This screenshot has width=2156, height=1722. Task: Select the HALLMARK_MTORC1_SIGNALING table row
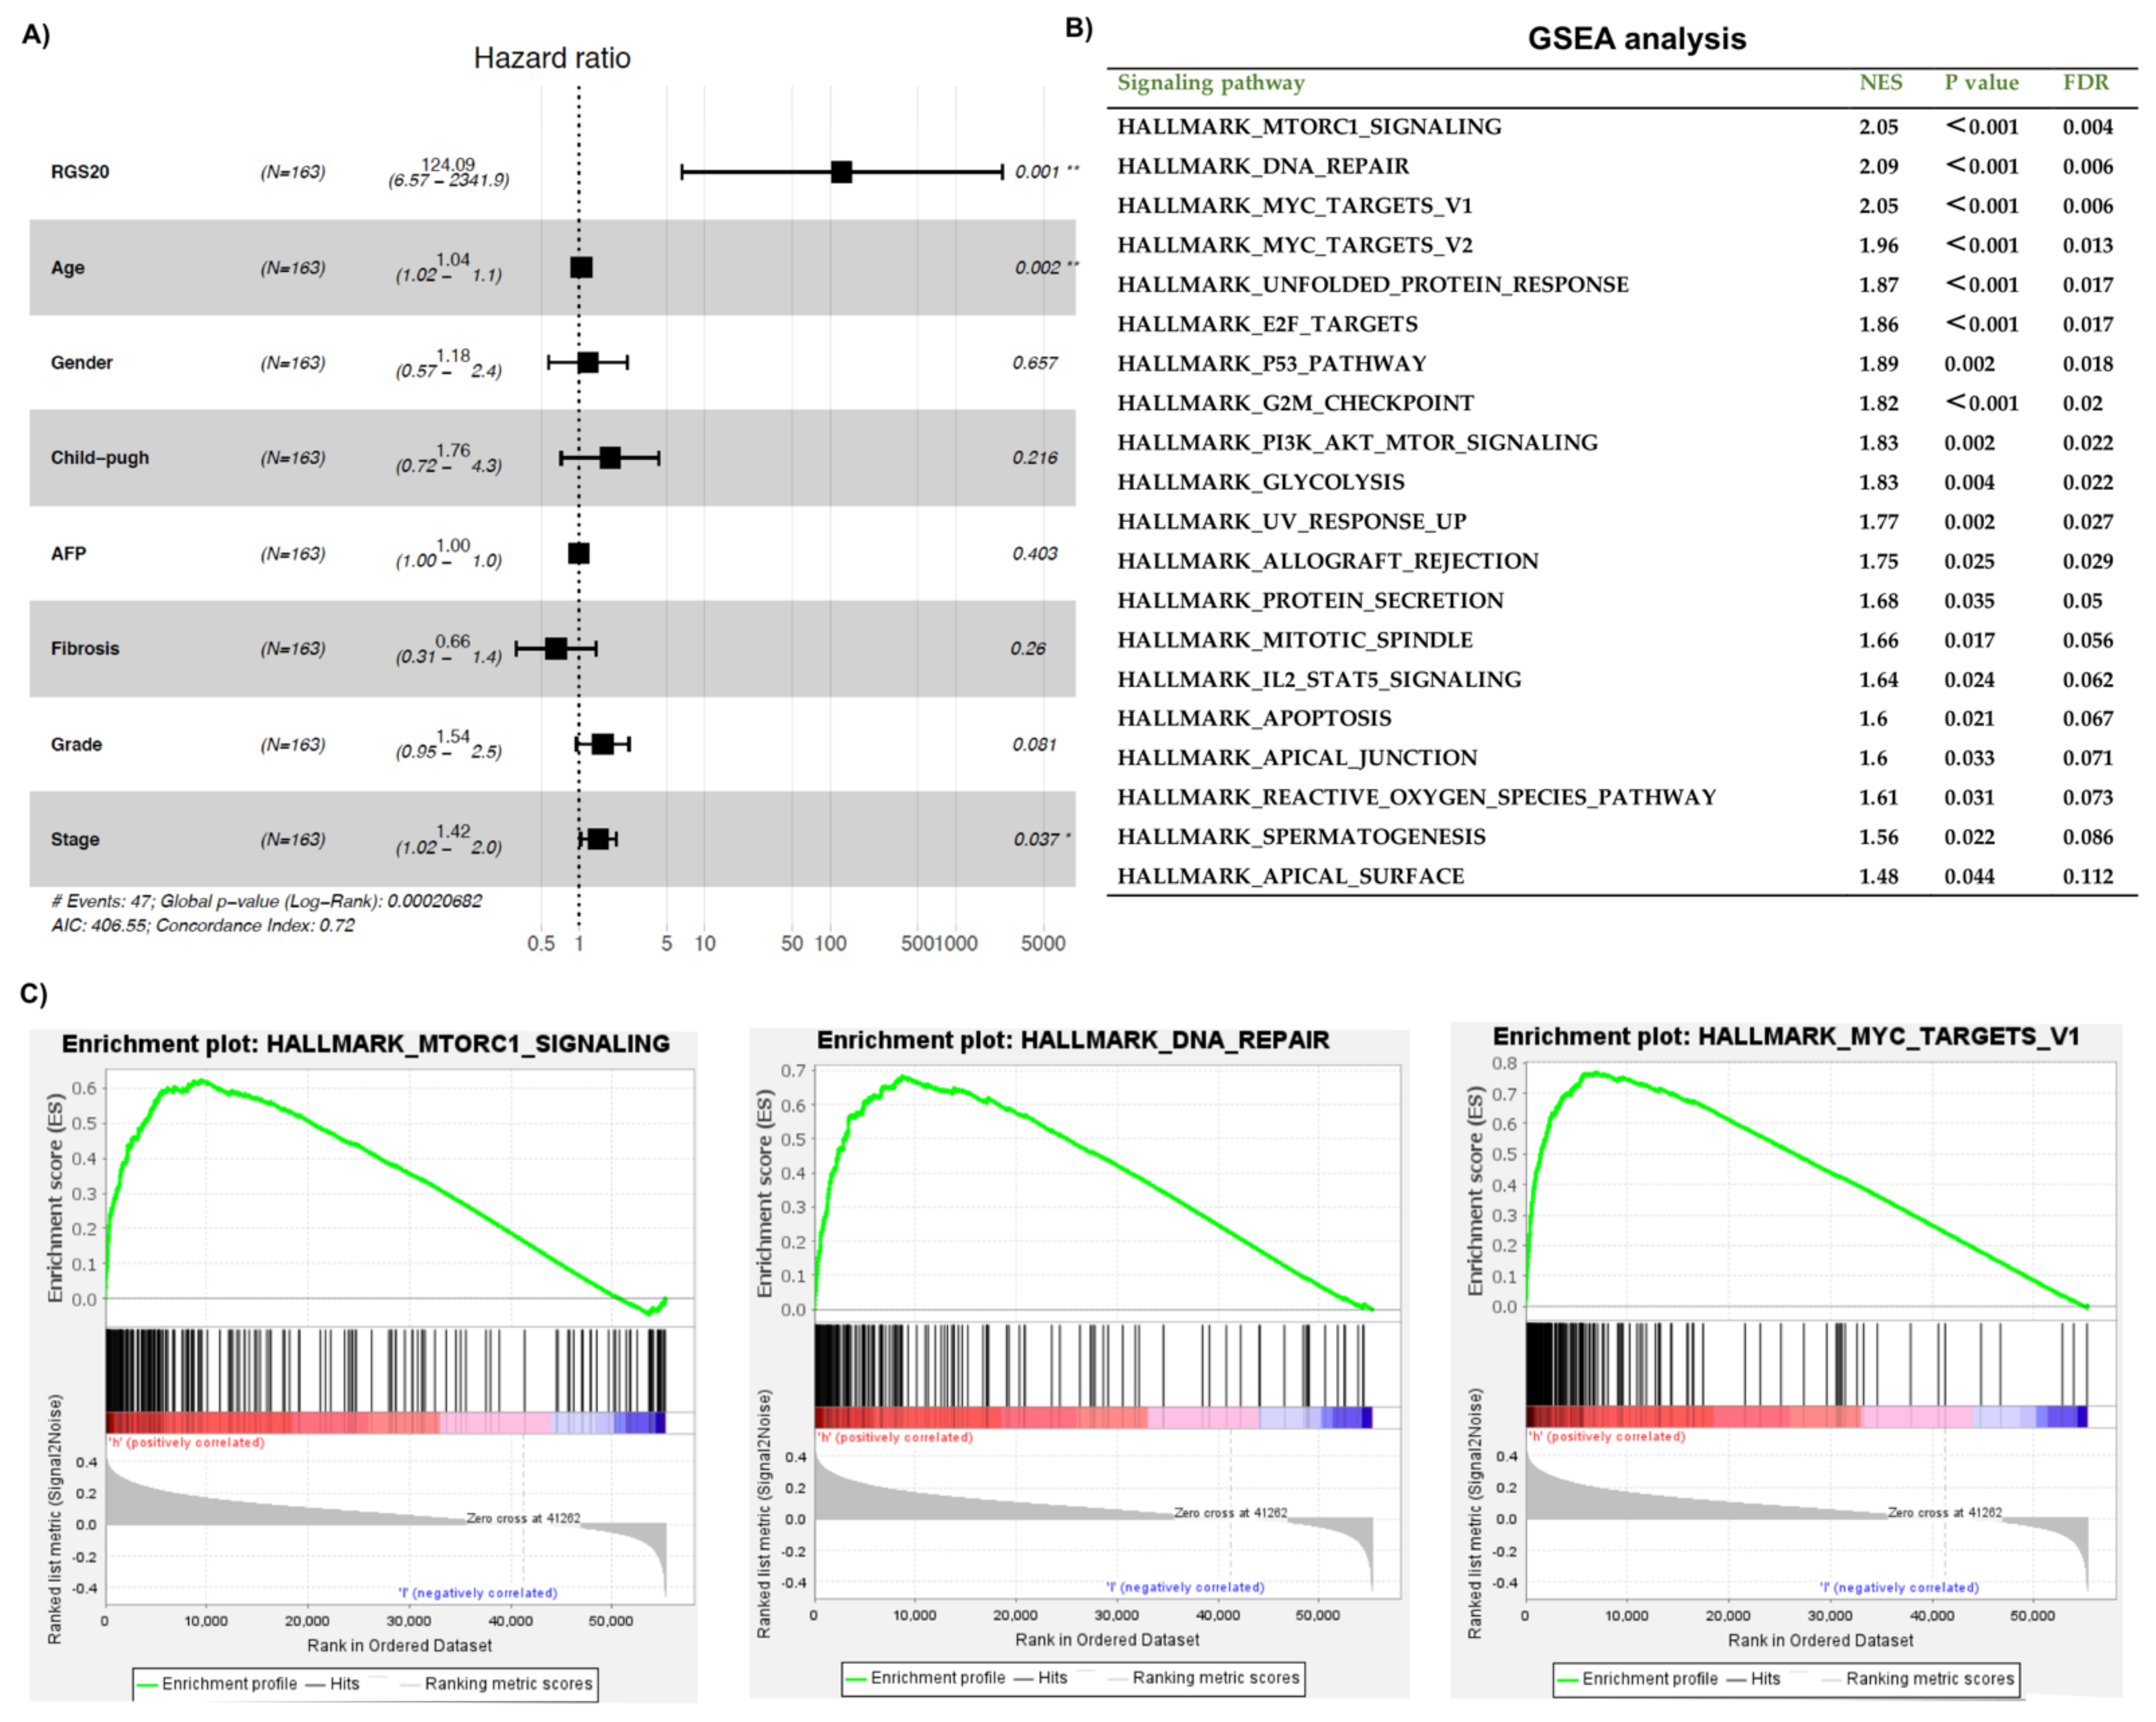click(1308, 127)
